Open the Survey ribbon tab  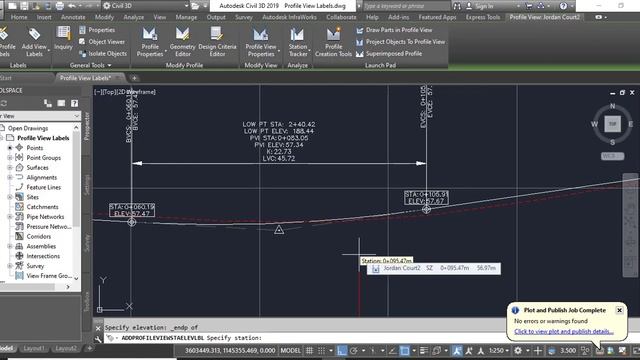[244, 17]
